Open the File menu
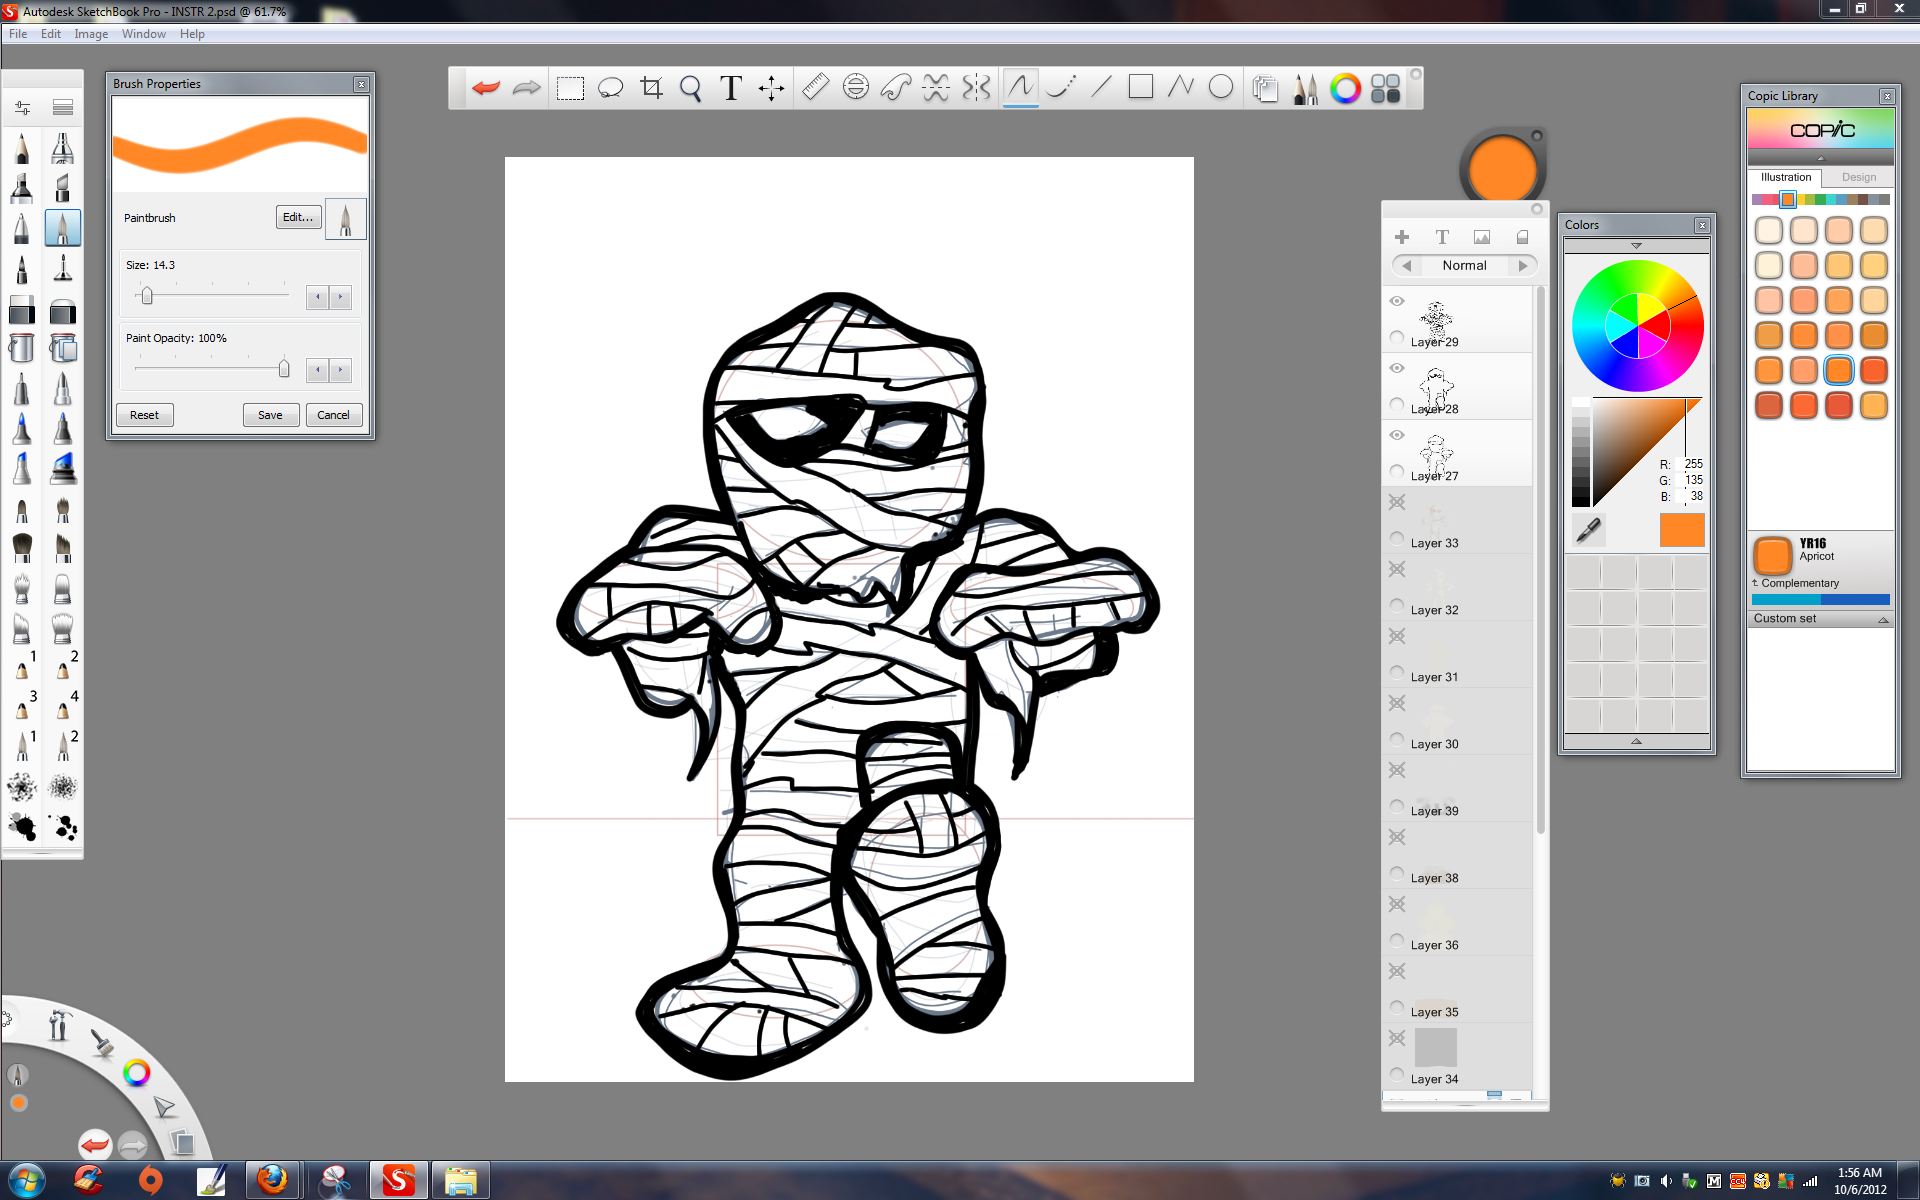The height and width of the screenshot is (1200, 1920). point(18,34)
